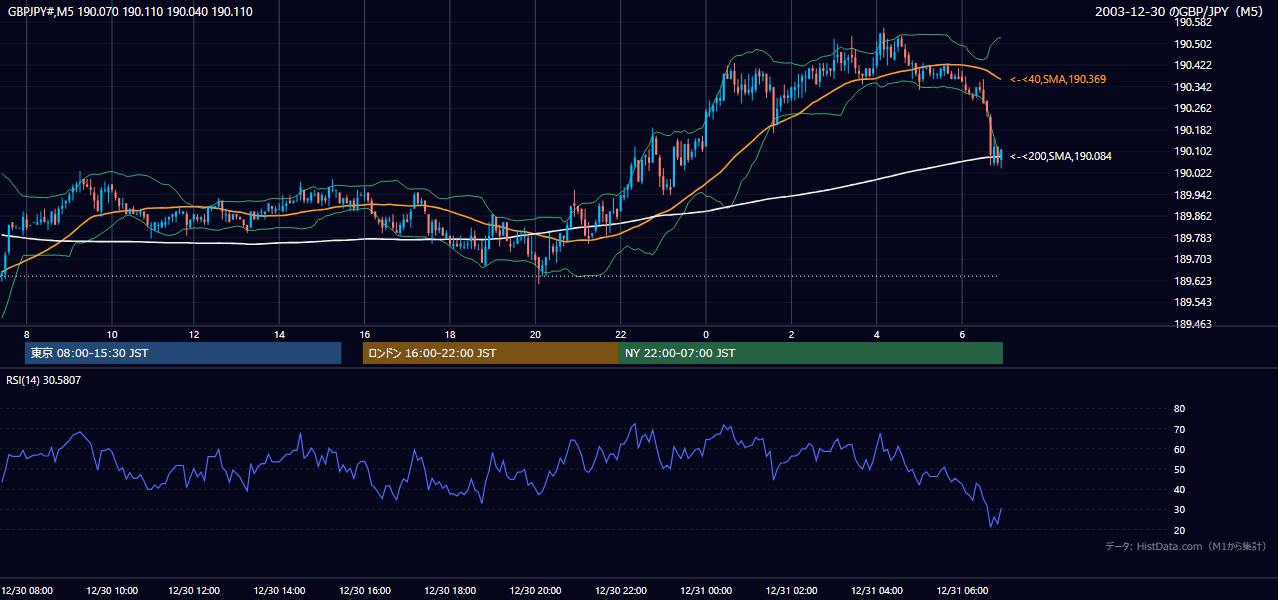Viewport: 1278px width, 600px height.
Task: Click the RSI(14) 30.5807 indicator label
Action: pyautogui.click(x=44, y=380)
